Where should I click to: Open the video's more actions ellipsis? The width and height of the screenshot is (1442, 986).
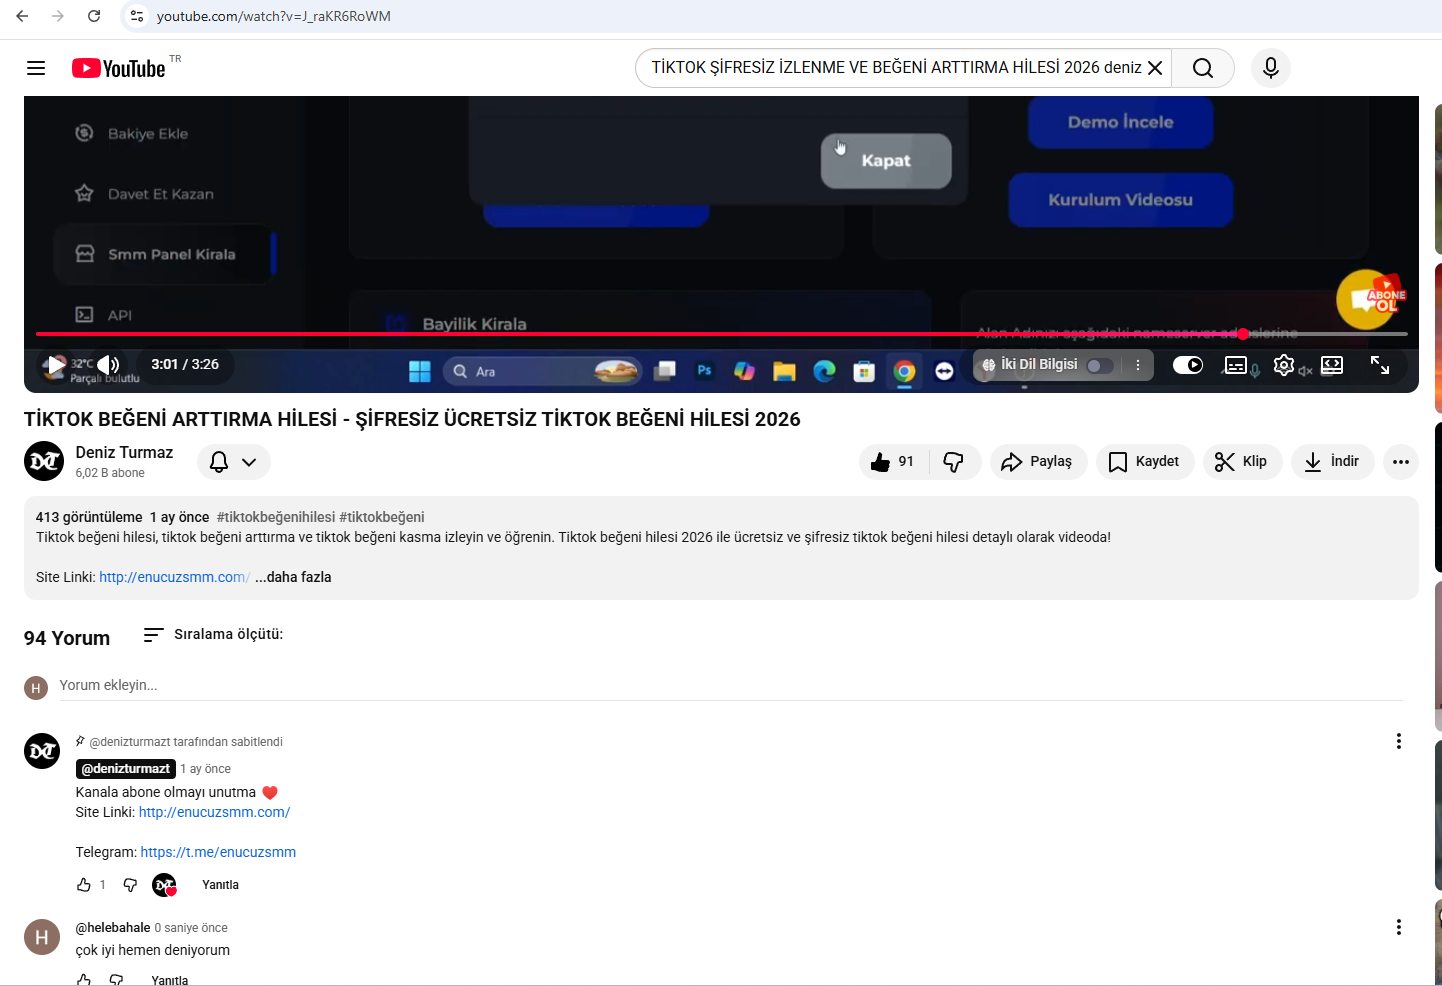click(x=1401, y=461)
